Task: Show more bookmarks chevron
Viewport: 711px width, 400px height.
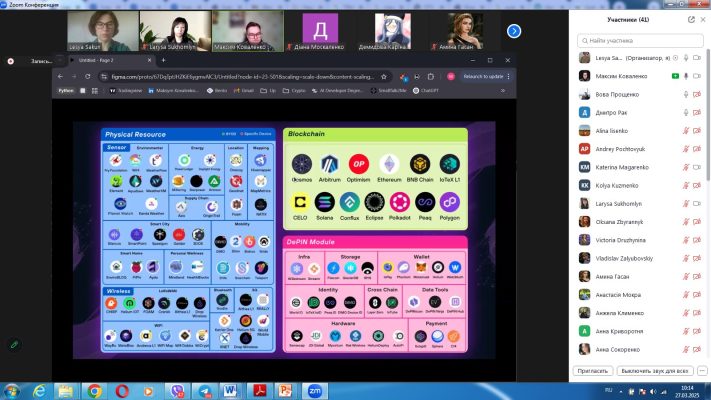Action: pos(503,91)
